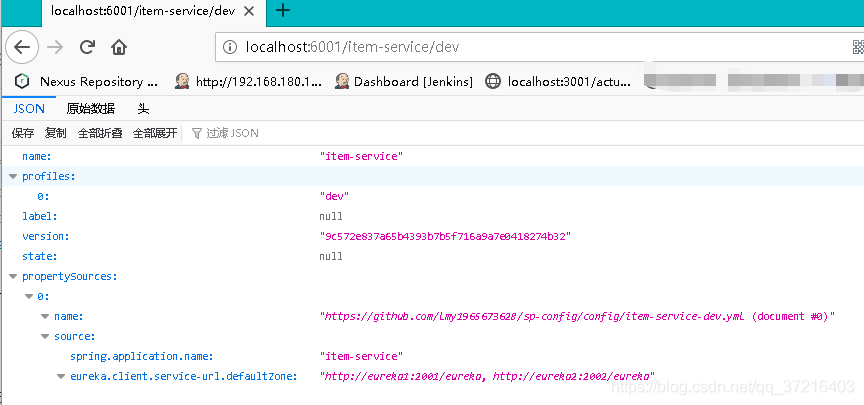
Task: Click the 保存 save button
Action: (x=23, y=133)
